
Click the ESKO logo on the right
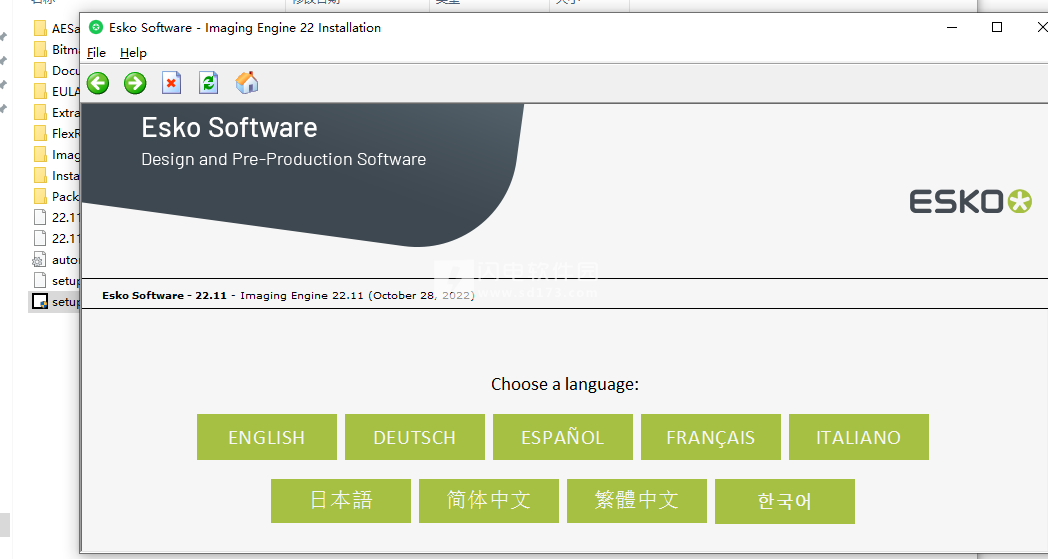click(970, 201)
